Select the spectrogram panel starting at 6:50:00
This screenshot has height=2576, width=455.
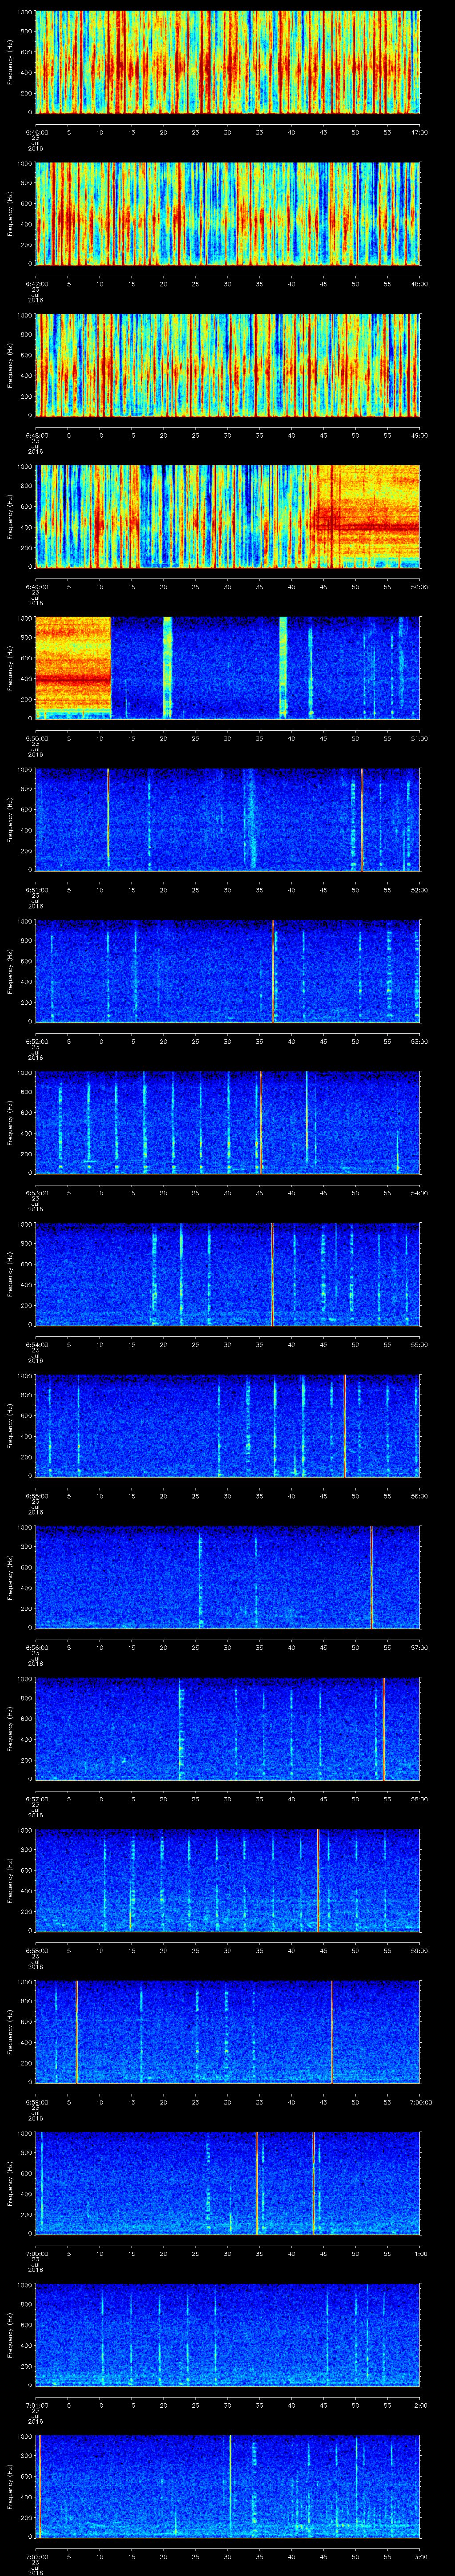(x=228, y=668)
